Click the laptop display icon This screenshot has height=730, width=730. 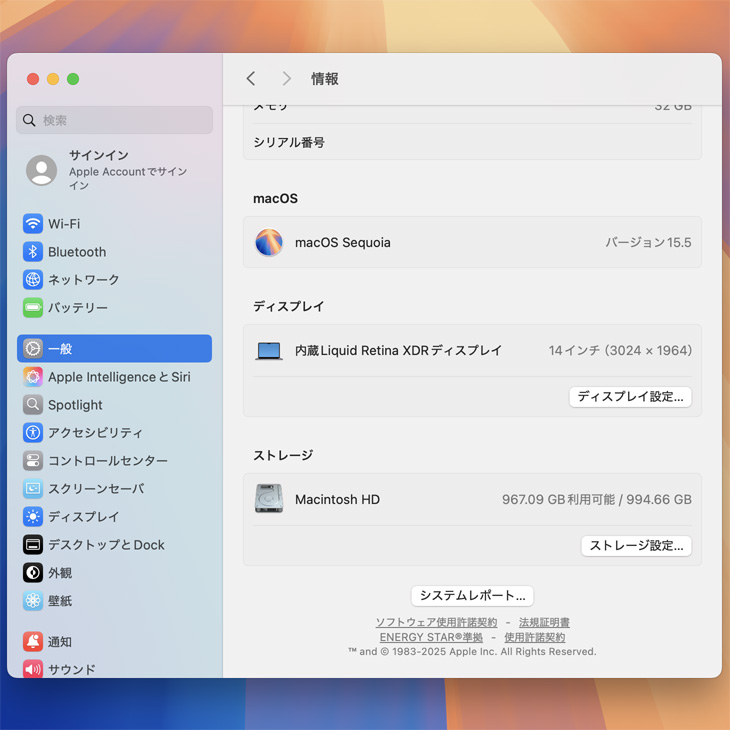pos(269,351)
